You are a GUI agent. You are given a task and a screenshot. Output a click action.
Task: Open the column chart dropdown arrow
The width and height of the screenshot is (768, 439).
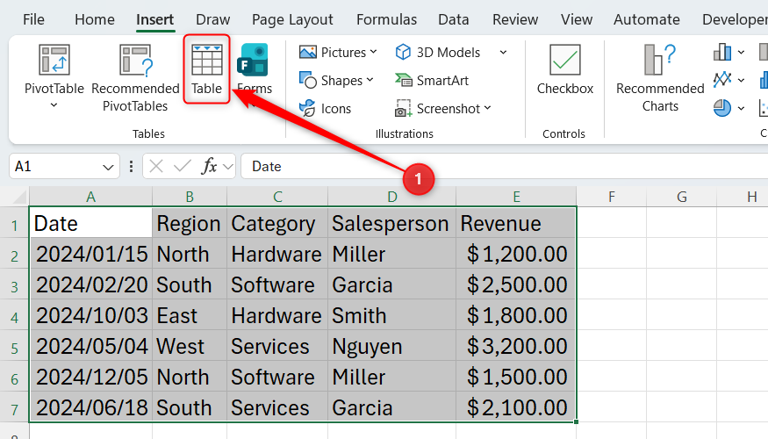[741, 52]
